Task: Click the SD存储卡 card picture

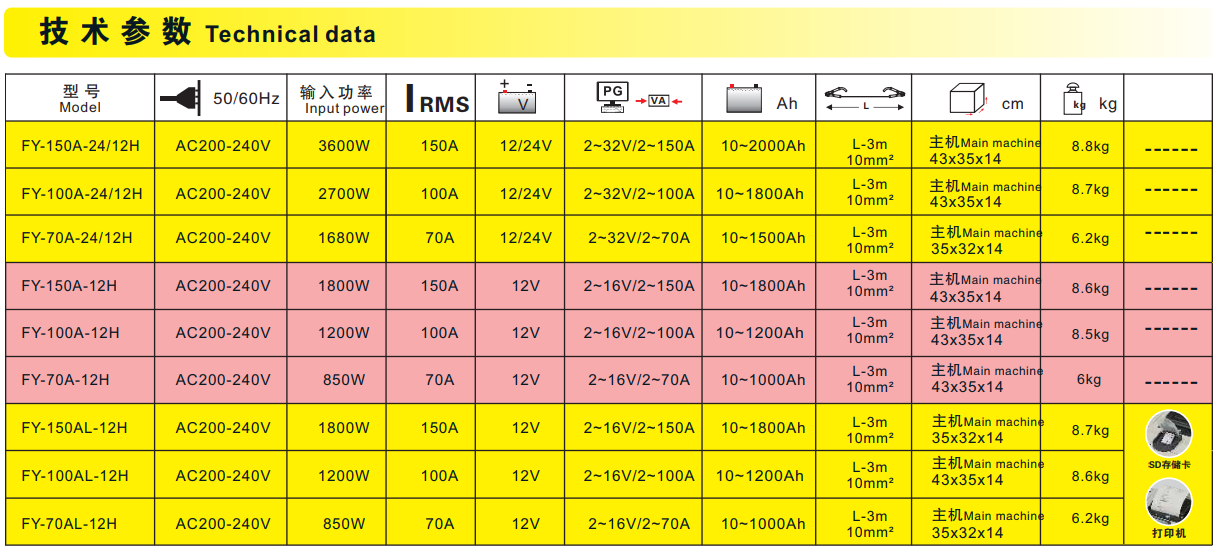Action: [x=1168, y=434]
